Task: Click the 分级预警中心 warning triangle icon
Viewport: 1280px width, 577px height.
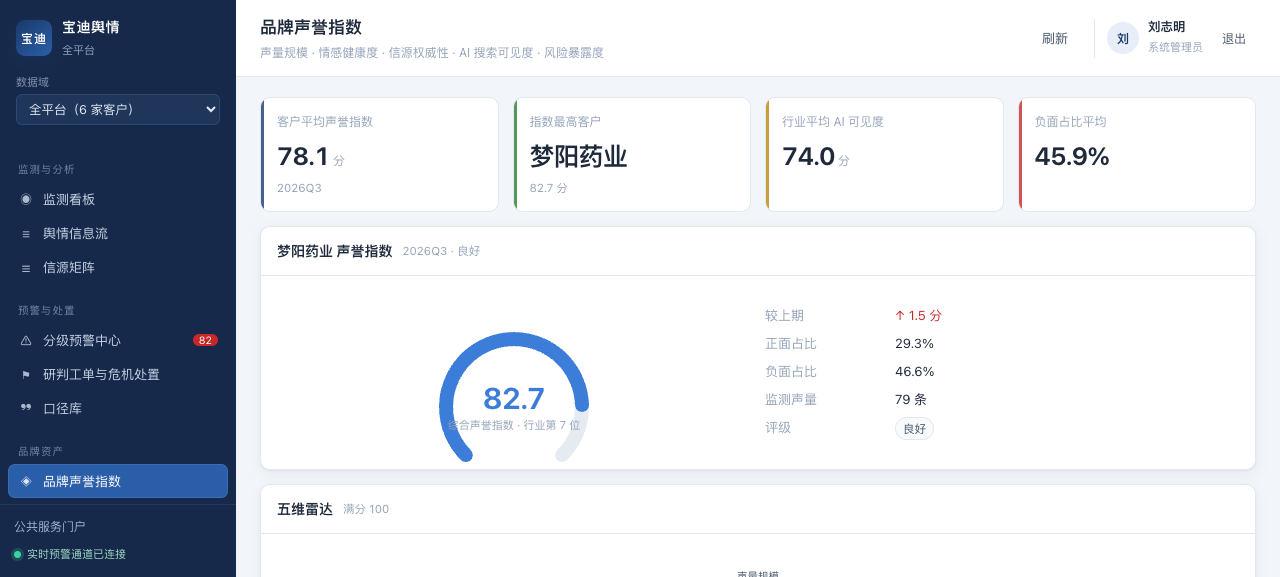Action: click(26, 340)
